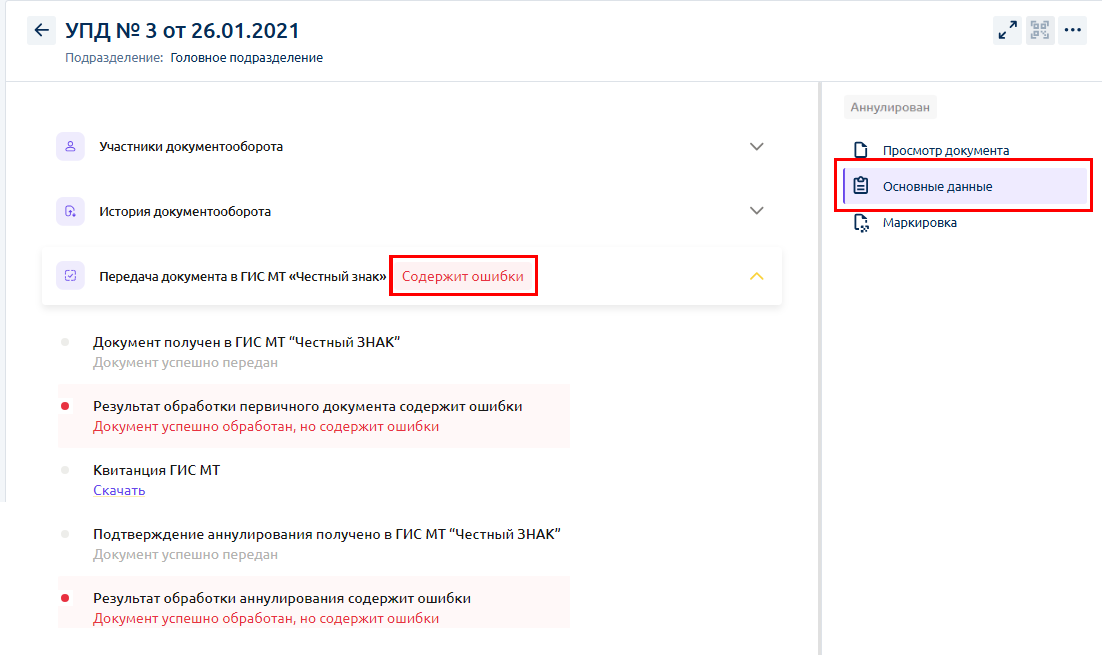Select Подтверждение аннулирования получено в ГИС МТ row
The width and height of the screenshot is (1102, 655).
[326, 534]
